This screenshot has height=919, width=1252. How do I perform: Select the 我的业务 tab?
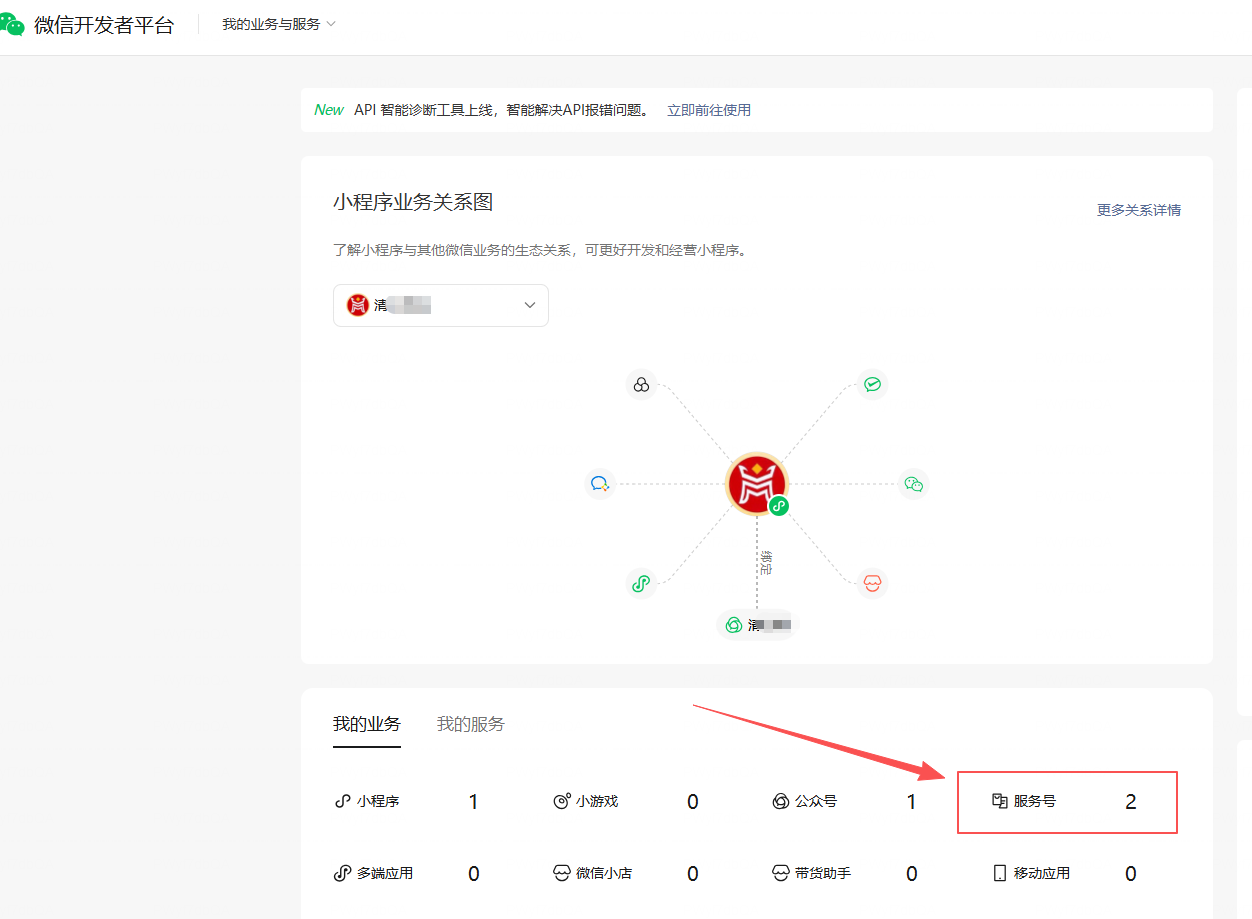[x=366, y=724]
